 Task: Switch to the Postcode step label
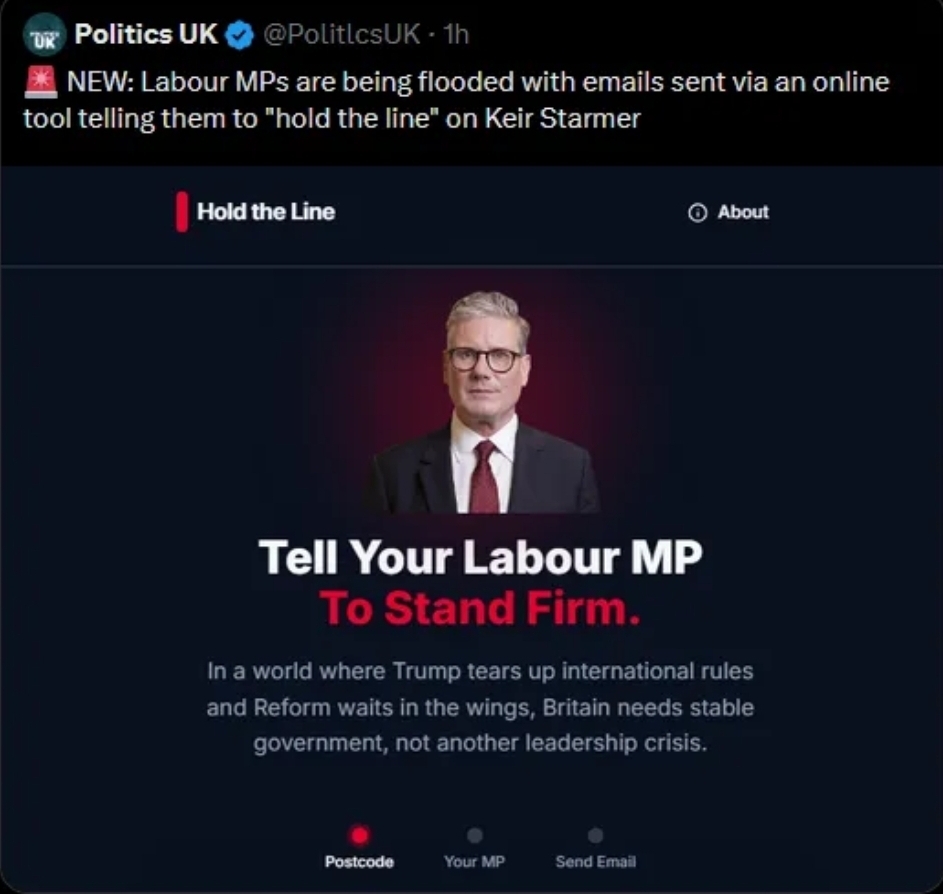click(359, 862)
